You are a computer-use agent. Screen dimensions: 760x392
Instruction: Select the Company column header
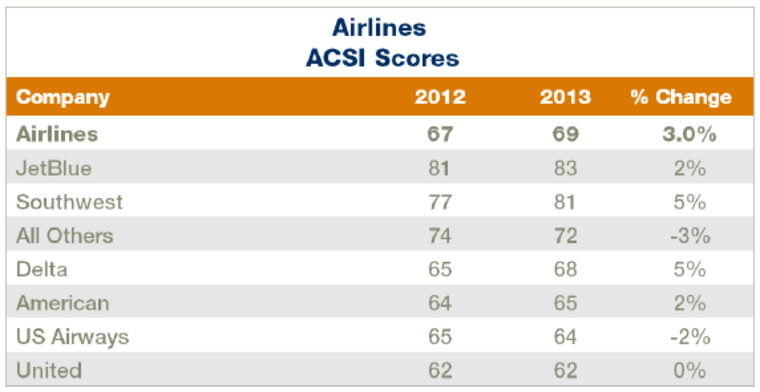(x=63, y=98)
